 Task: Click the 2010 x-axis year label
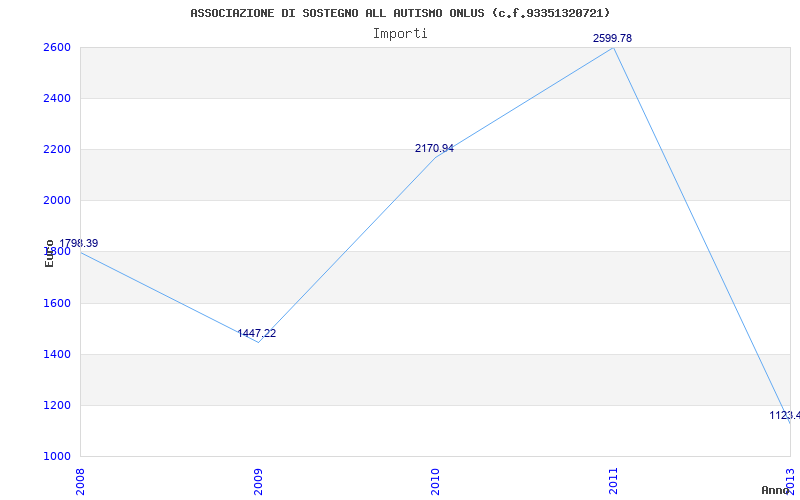pyautogui.click(x=435, y=481)
